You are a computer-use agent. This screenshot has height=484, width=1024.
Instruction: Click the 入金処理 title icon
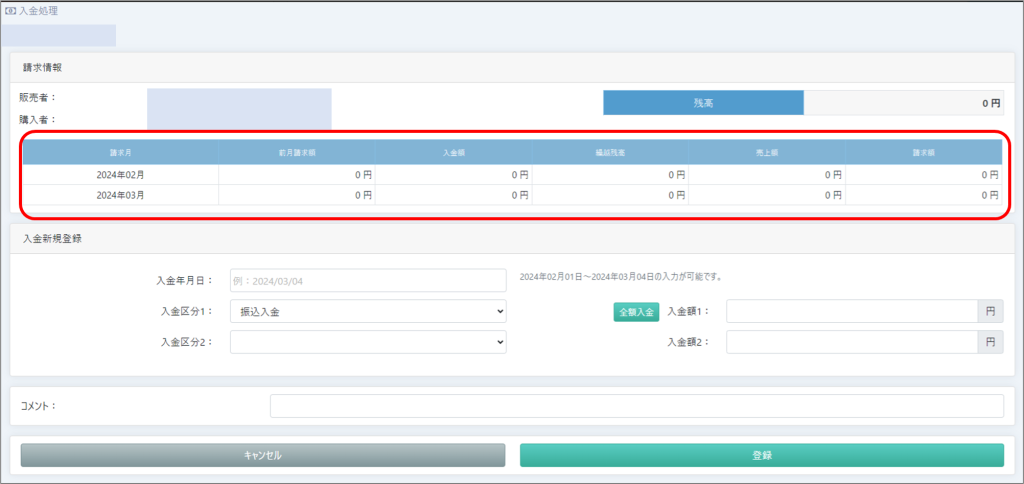pos(11,10)
